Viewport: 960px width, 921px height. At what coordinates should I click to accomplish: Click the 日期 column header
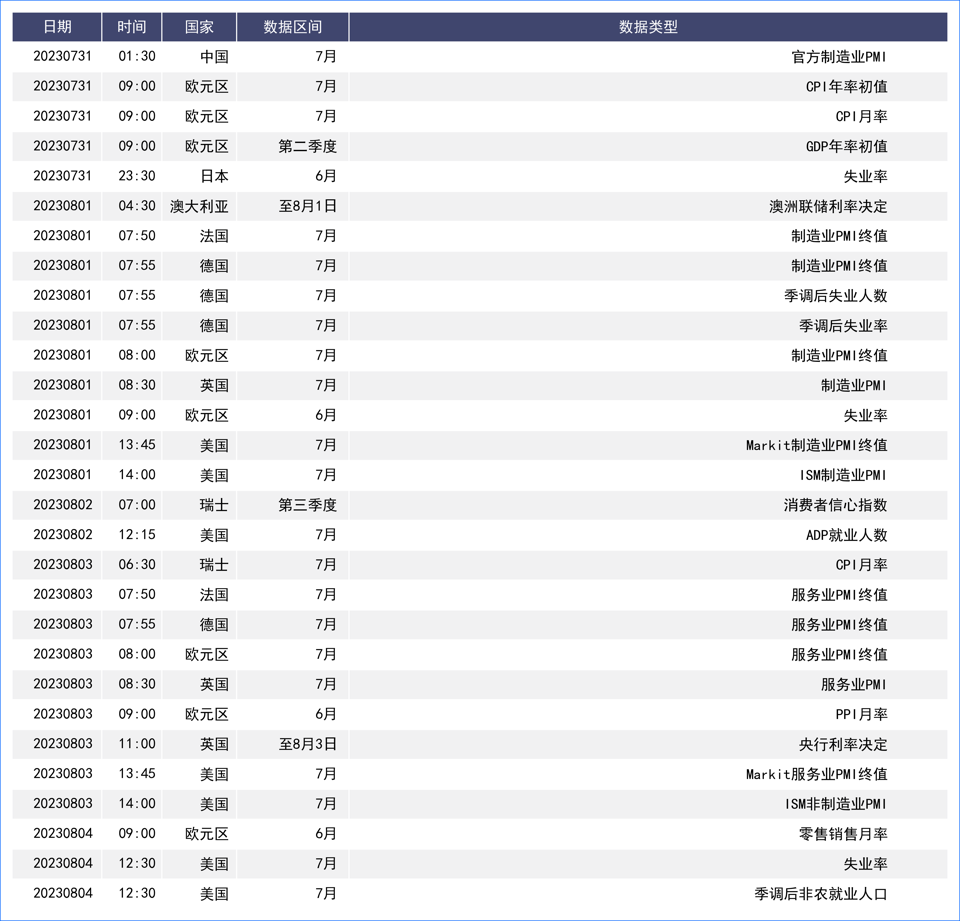(x=57, y=27)
